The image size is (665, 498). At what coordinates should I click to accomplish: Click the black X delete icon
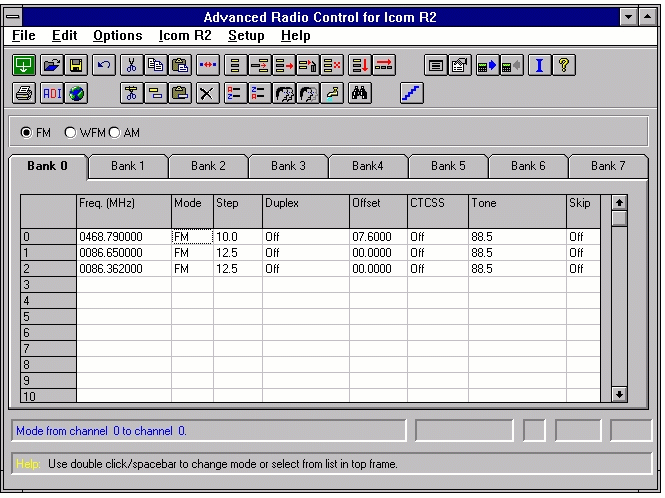pos(207,93)
